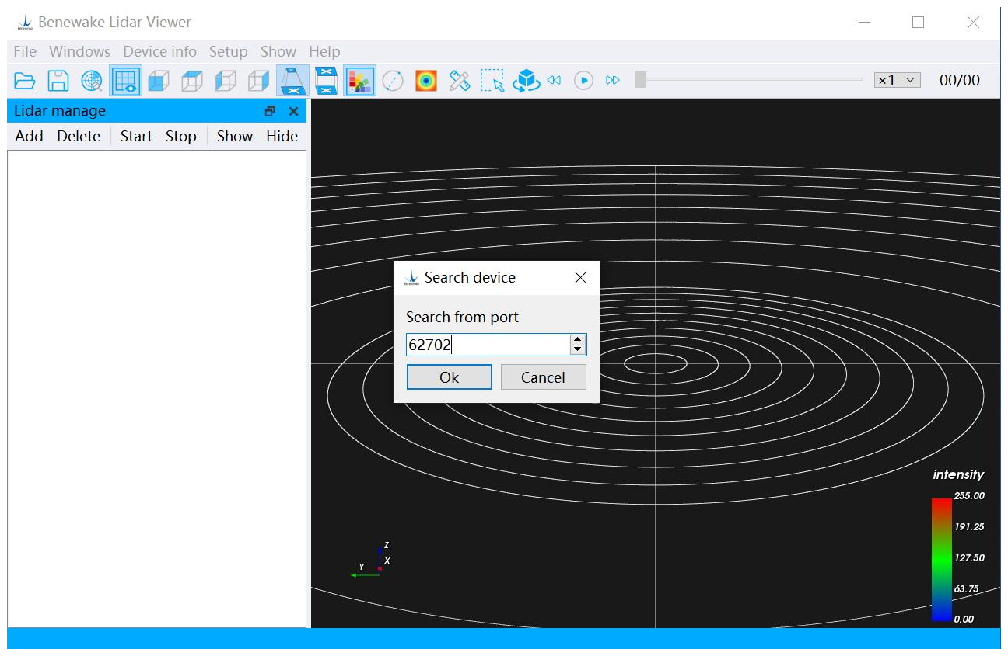Close the Search device dialog
The height and width of the screenshot is (656, 1008).
580,278
